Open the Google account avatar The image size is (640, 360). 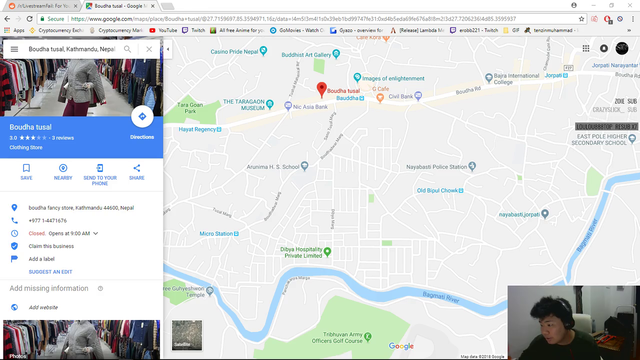tap(622, 48)
